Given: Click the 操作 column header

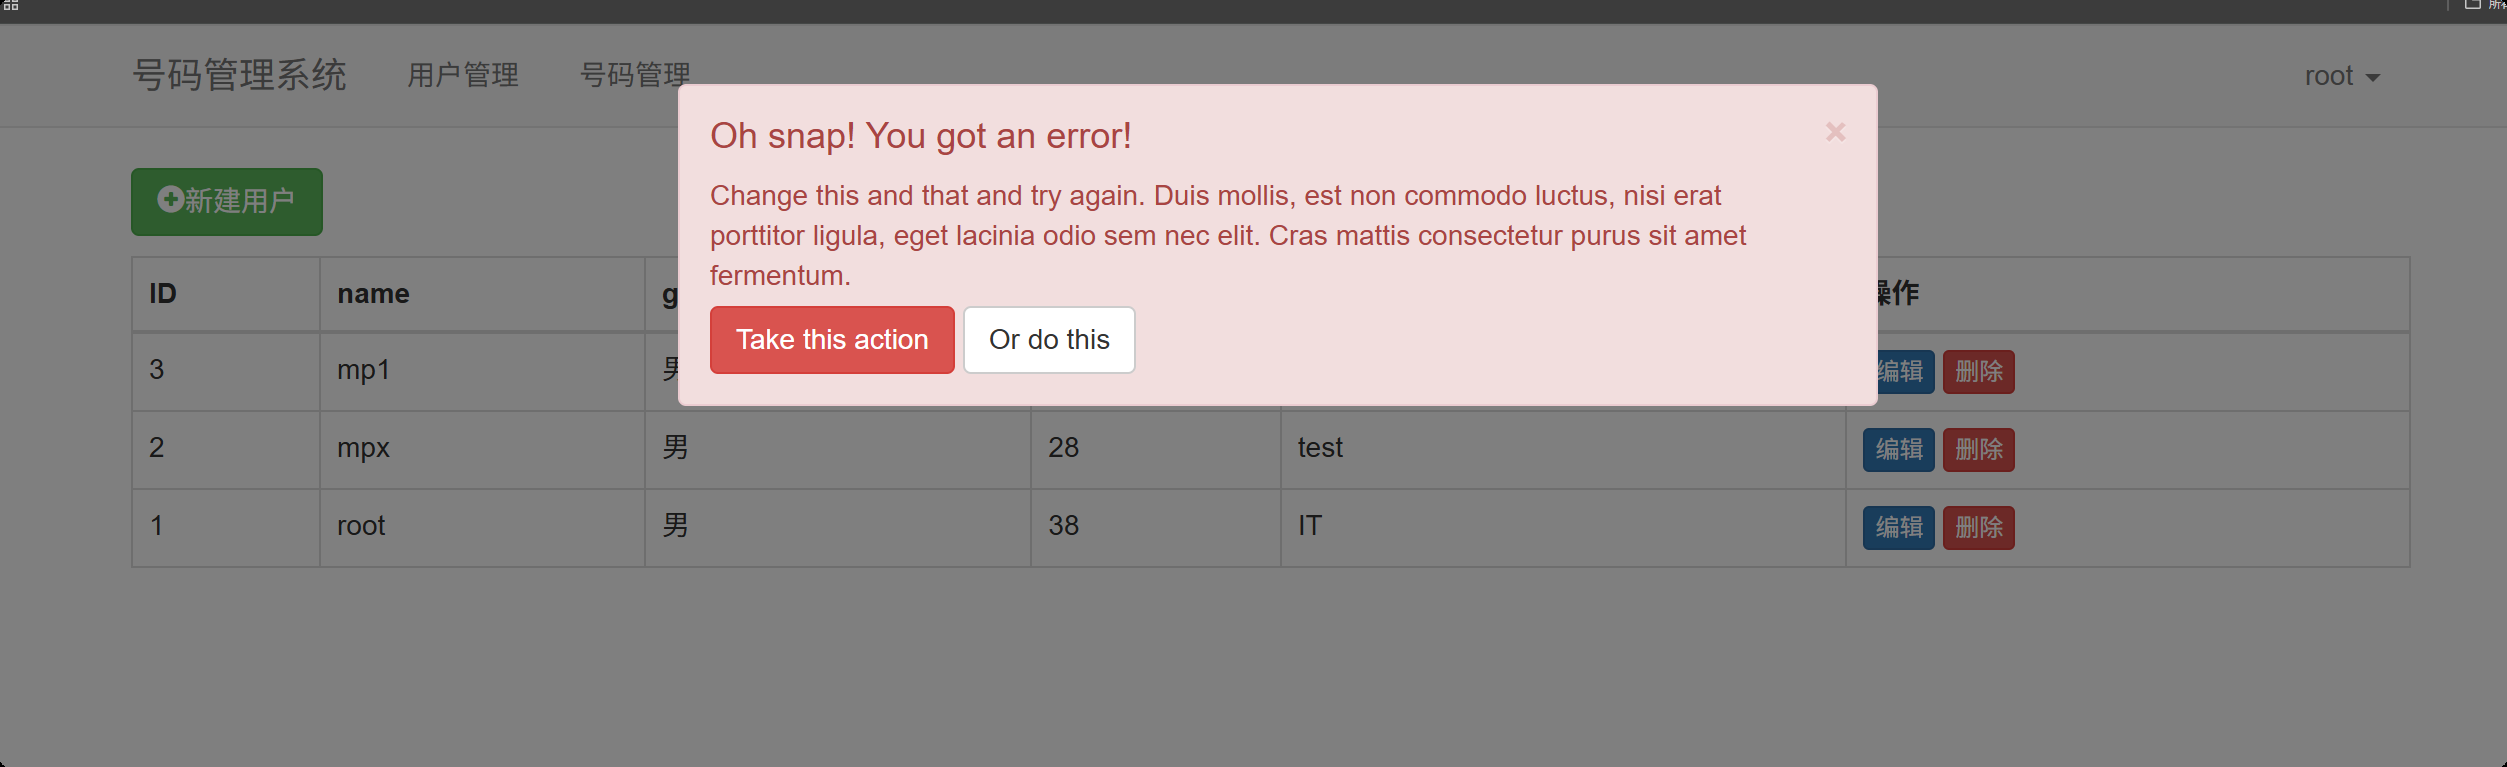Looking at the screenshot, I should click(1898, 294).
